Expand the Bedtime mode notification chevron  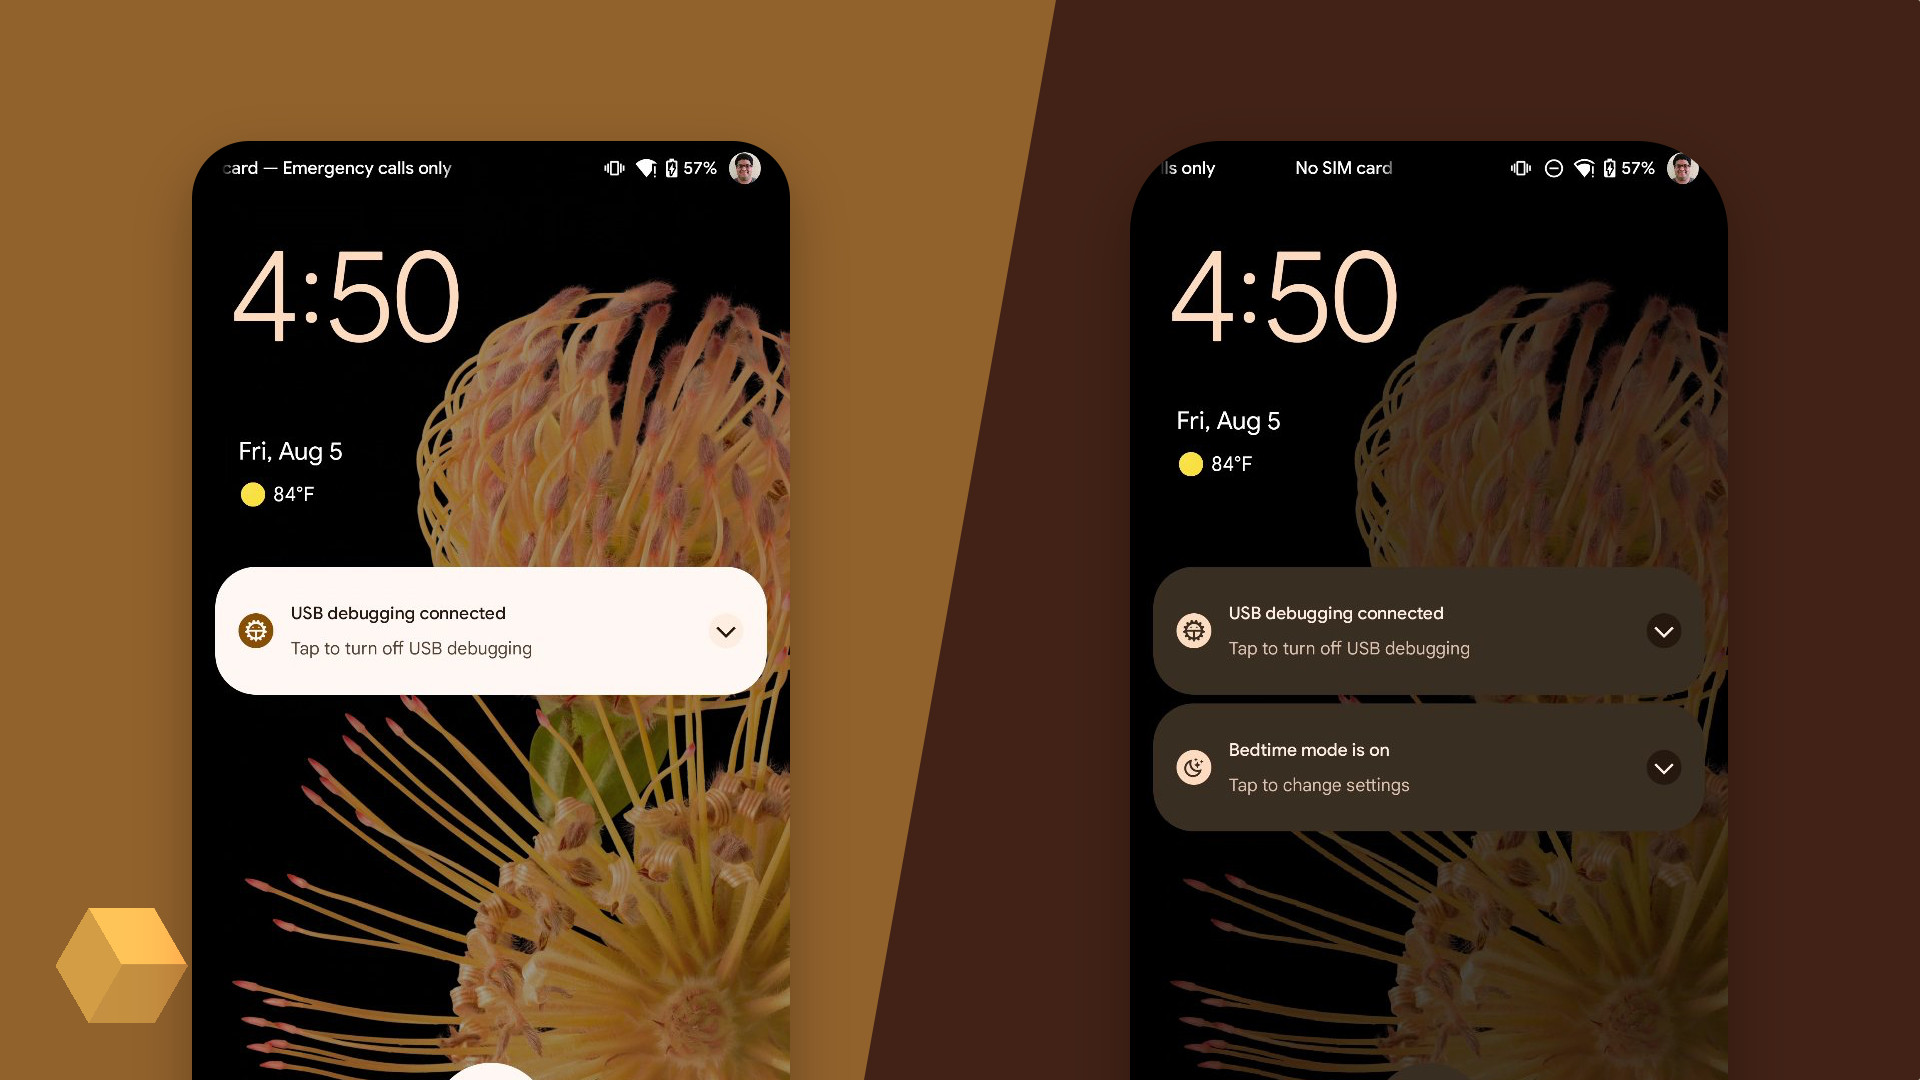point(1664,767)
